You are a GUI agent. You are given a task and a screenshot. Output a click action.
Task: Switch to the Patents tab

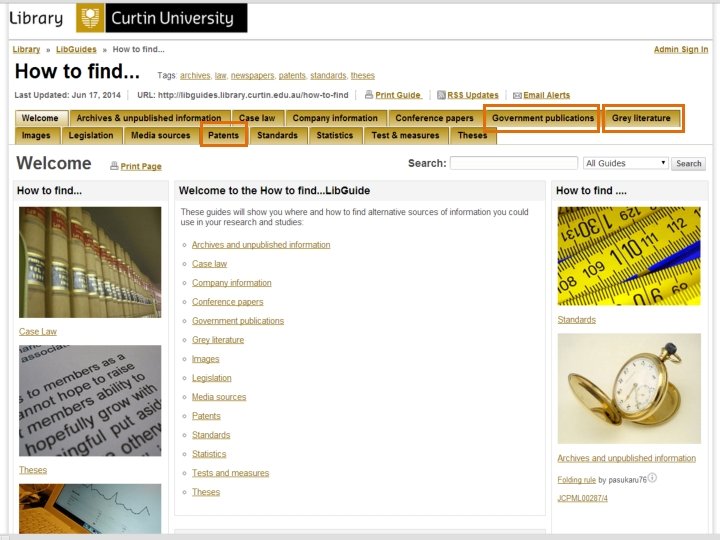pos(224,135)
